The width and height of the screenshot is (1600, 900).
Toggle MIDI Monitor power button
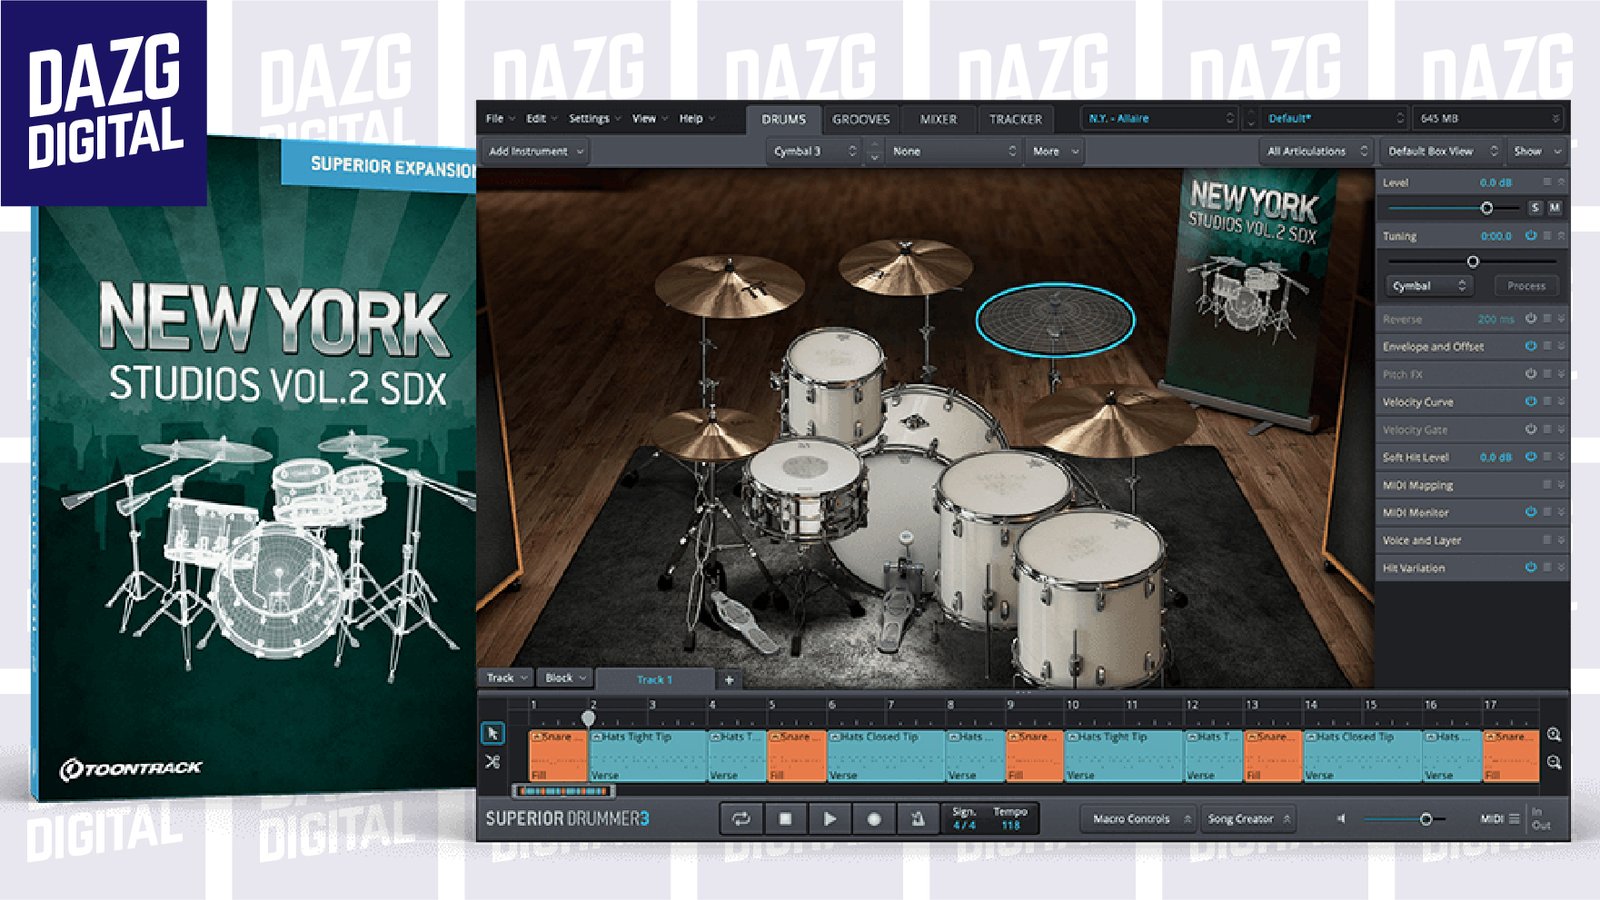1531,512
